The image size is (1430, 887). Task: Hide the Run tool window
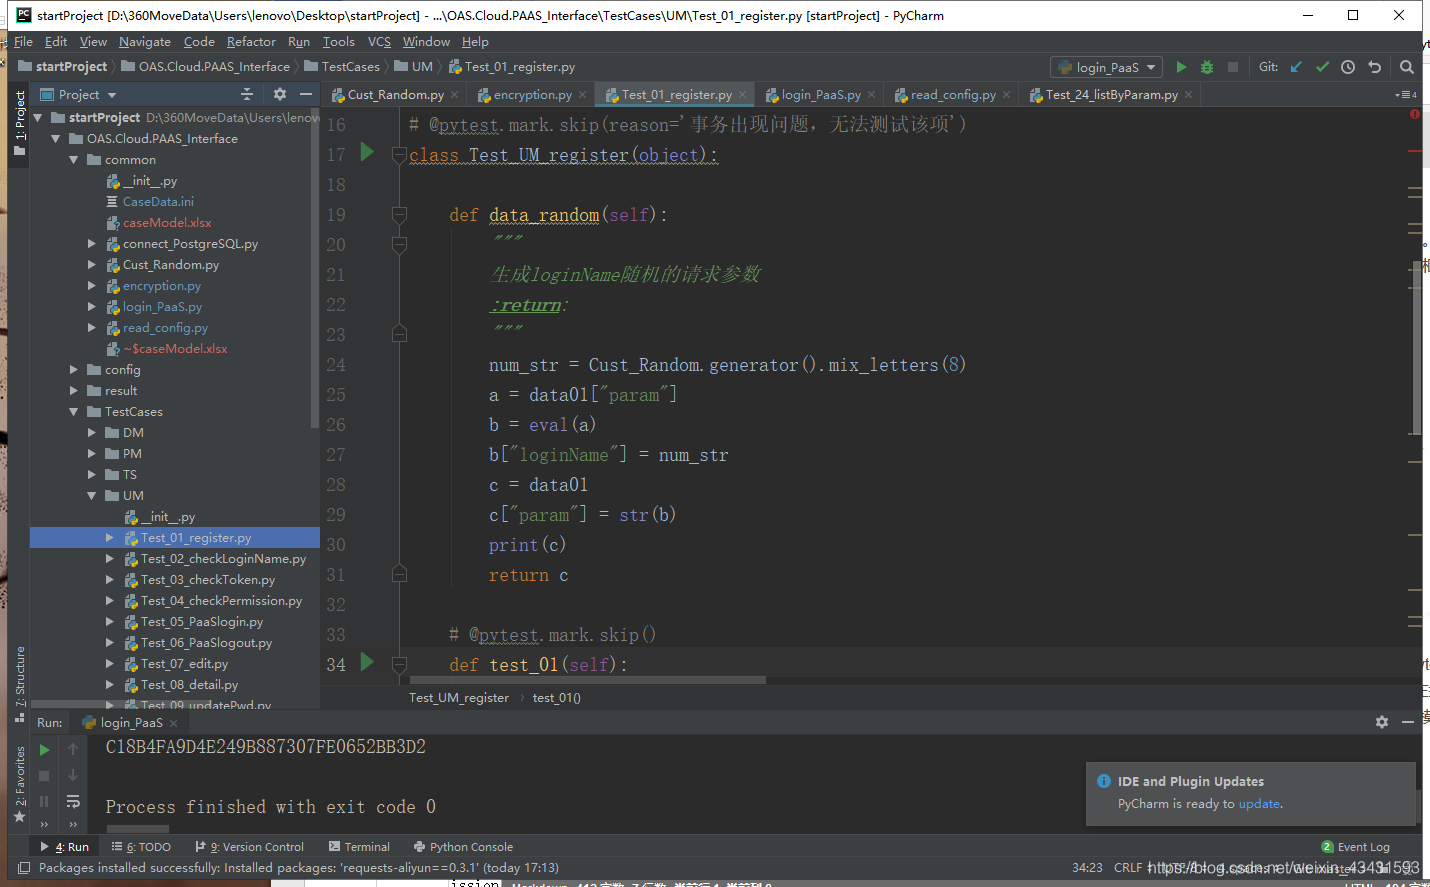[x=1408, y=722]
